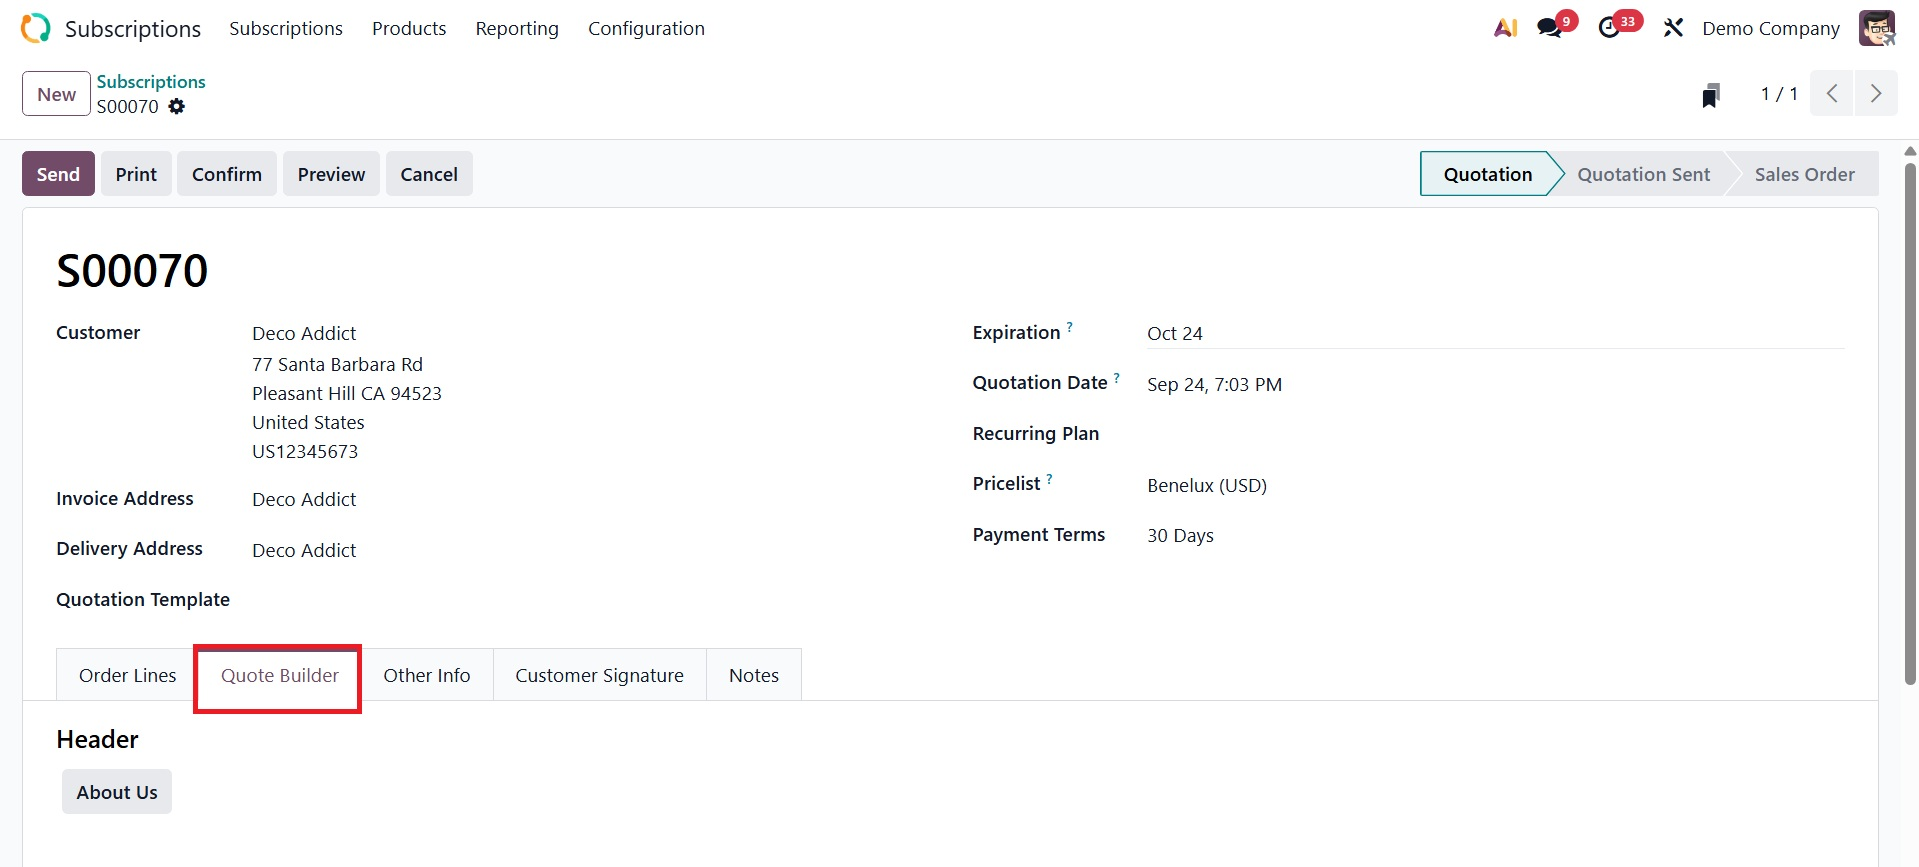Click the Subscriptions app logo
Viewport: 1919px width, 867px height.
[35, 28]
